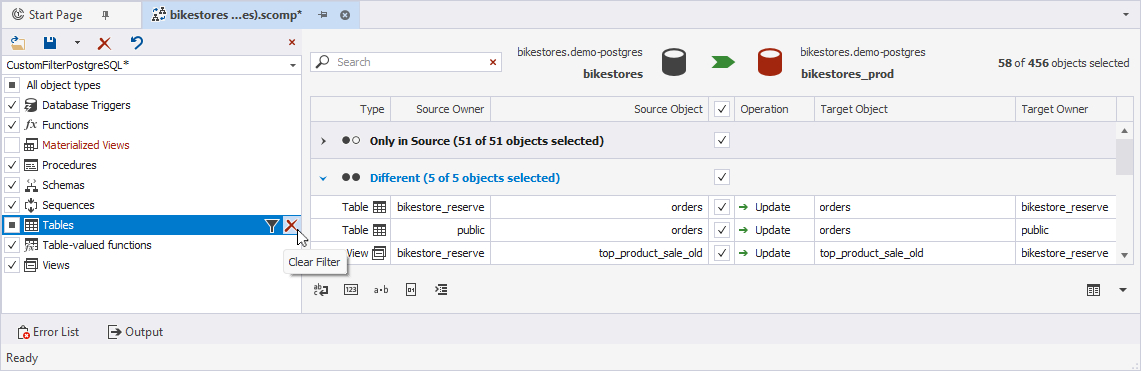Click the Materialized Views icon
Viewport: 1141px width, 371px height.
point(31,145)
